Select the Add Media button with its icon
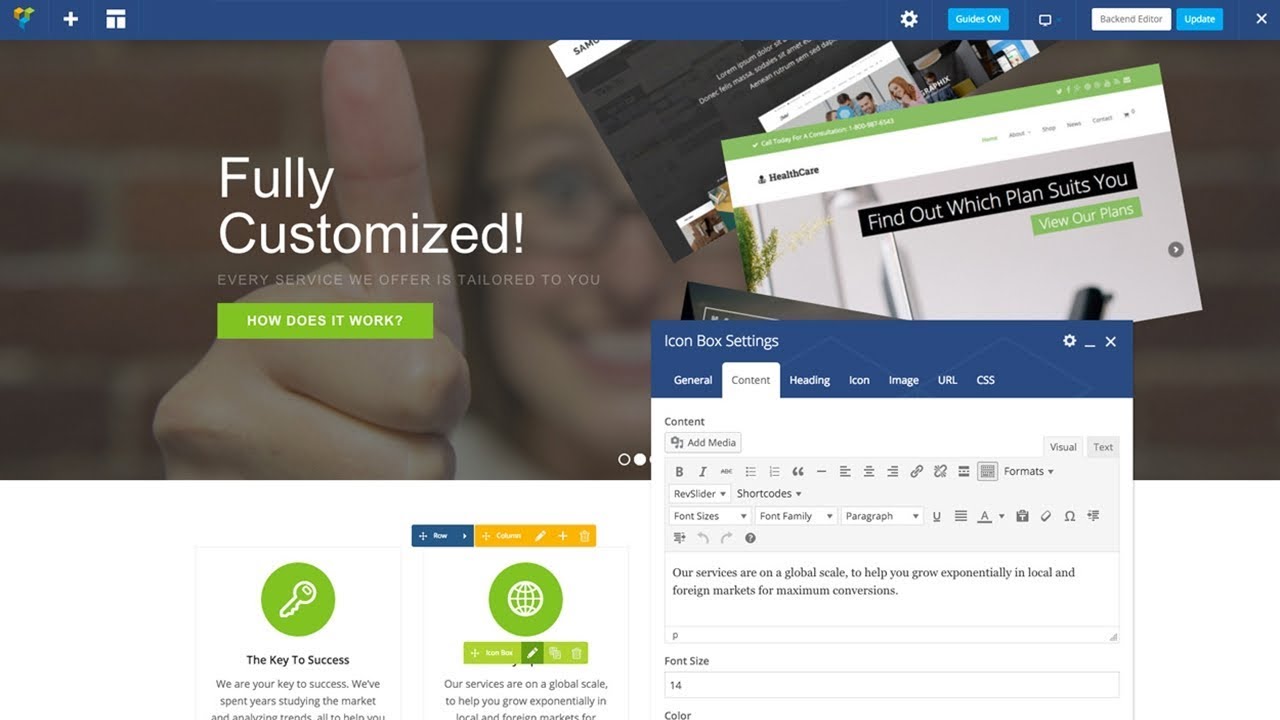This screenshot has width=1280, height=720. (x=703, y=442)
